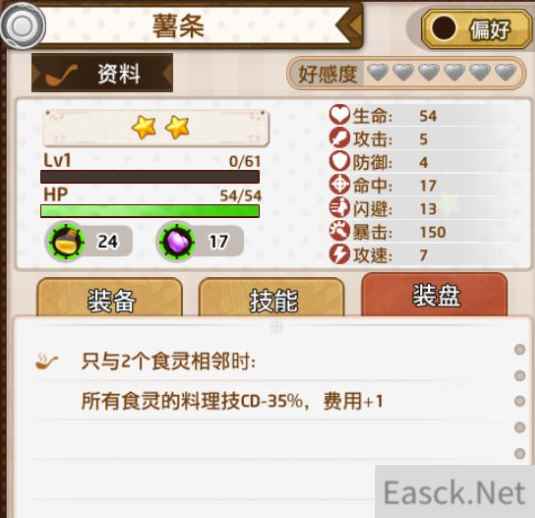Switch to the 技能 tab

click(272, 298)
